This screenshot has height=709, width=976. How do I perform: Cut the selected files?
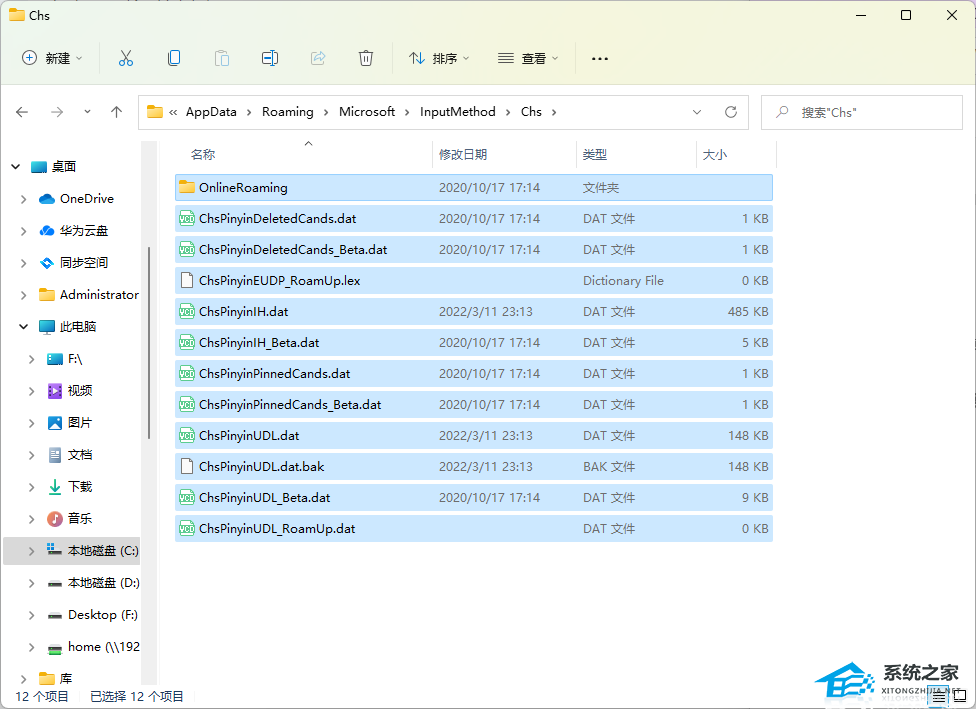[x=125, y=58]
